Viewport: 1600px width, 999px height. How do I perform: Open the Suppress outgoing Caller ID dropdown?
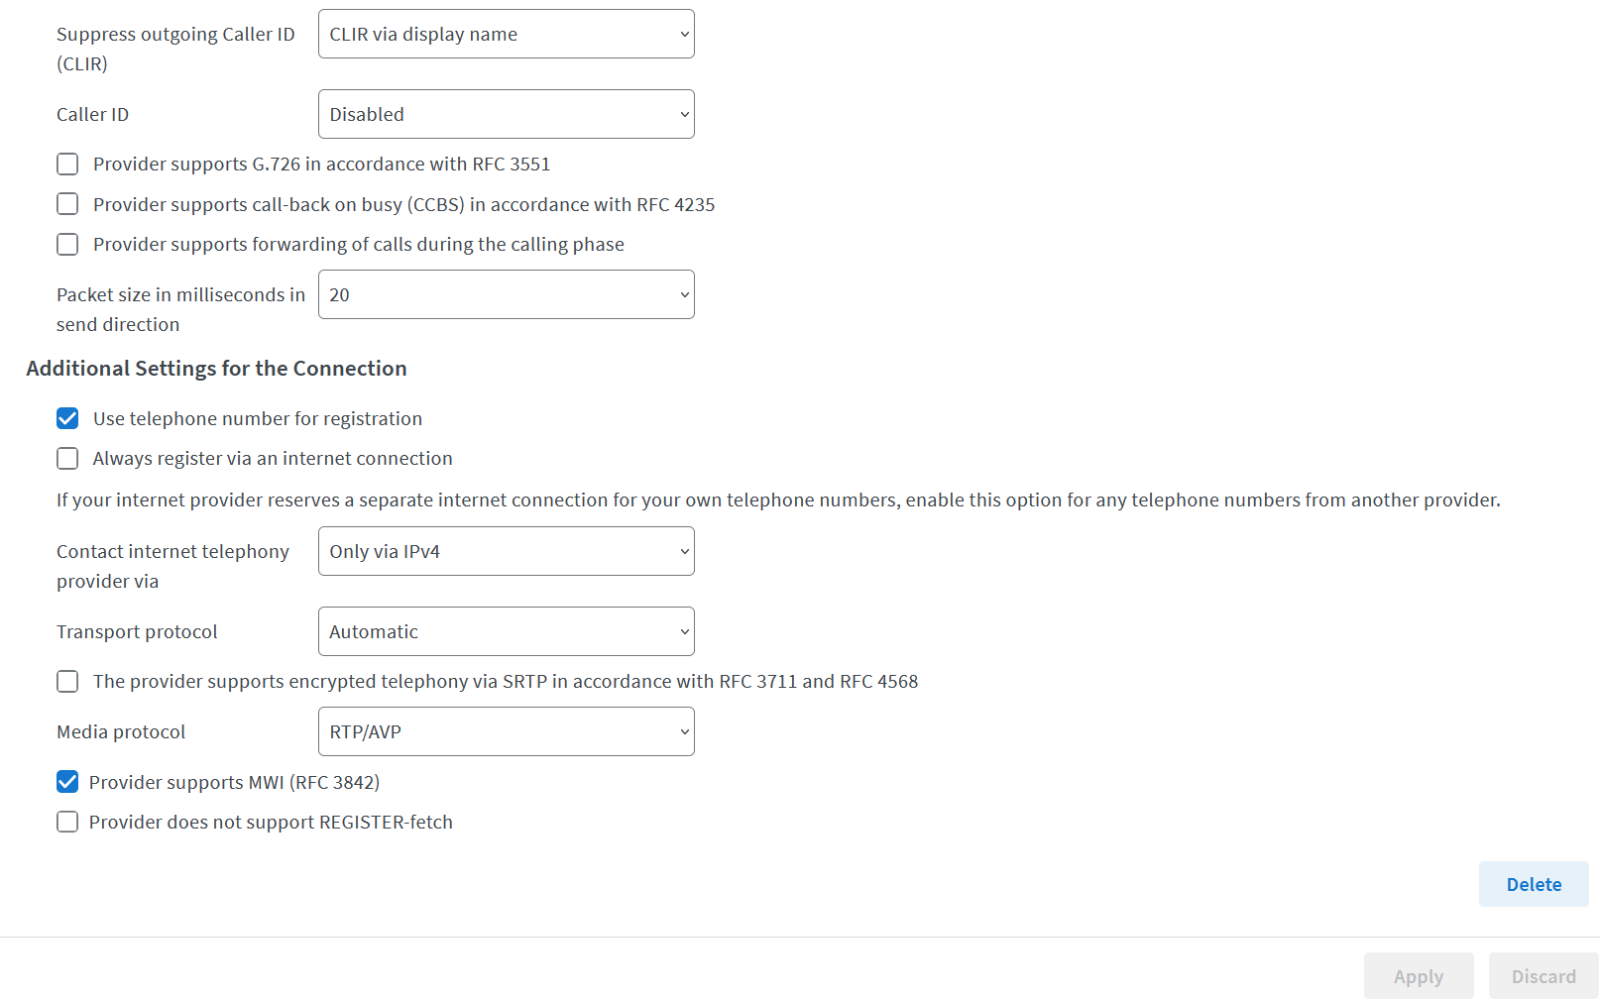click(x=506, y=34)
